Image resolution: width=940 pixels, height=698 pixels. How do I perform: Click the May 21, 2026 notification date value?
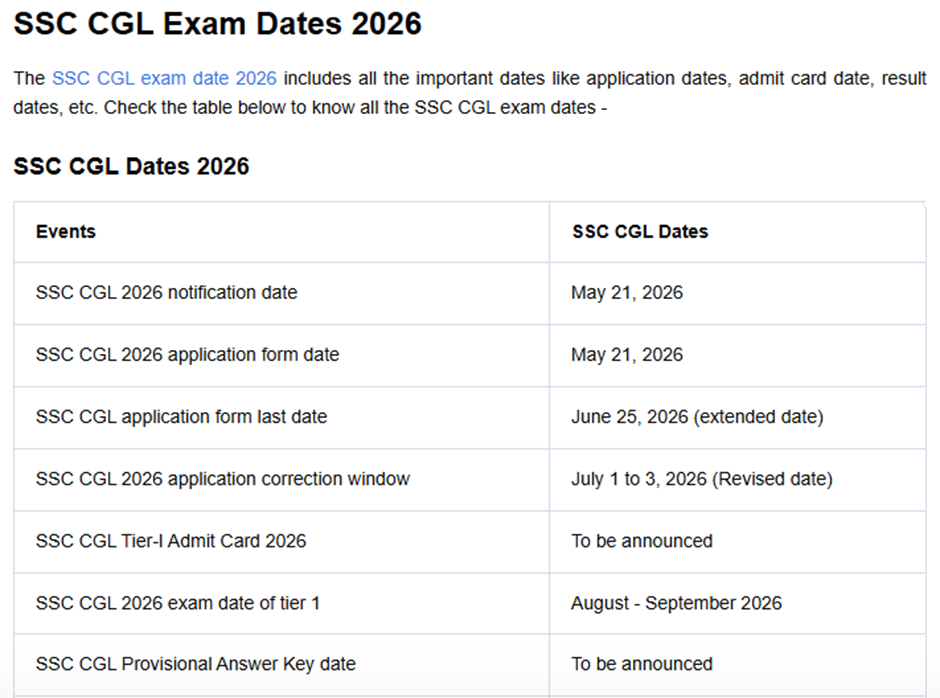626,293
